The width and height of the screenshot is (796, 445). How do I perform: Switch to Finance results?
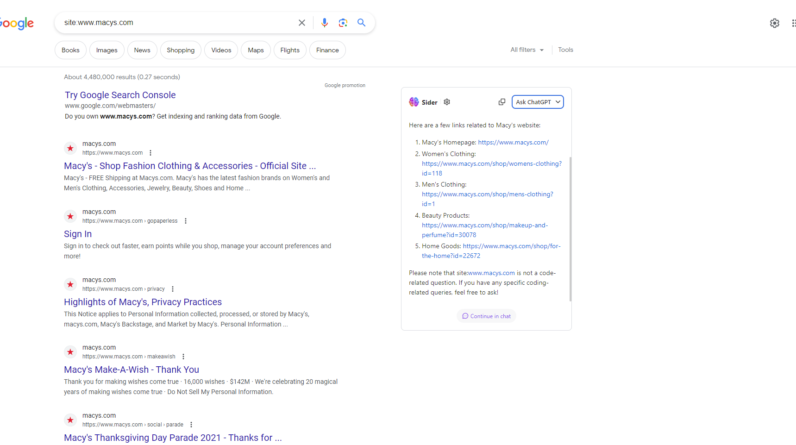[327, 50]
